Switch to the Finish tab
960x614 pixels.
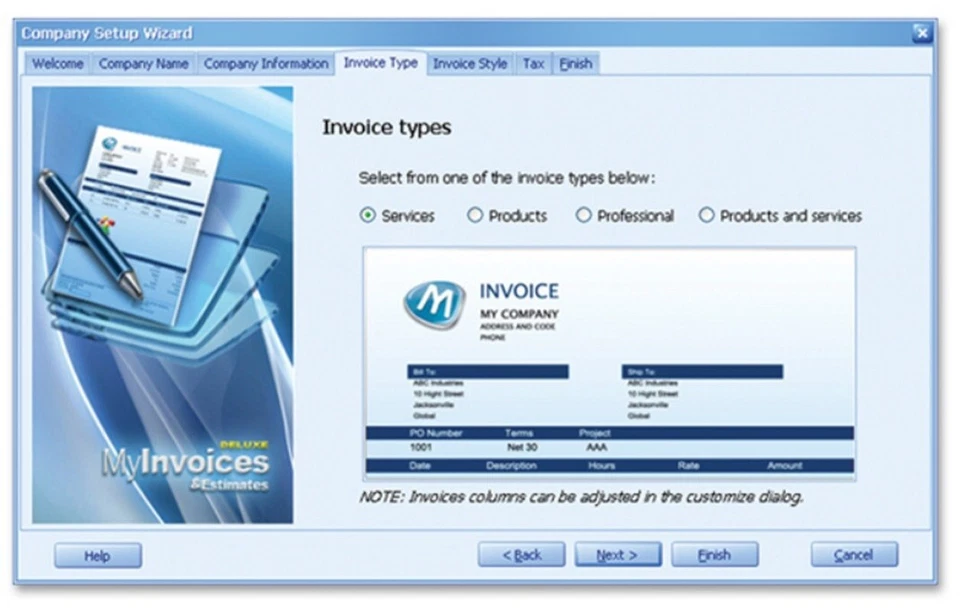tap(576, 63)
